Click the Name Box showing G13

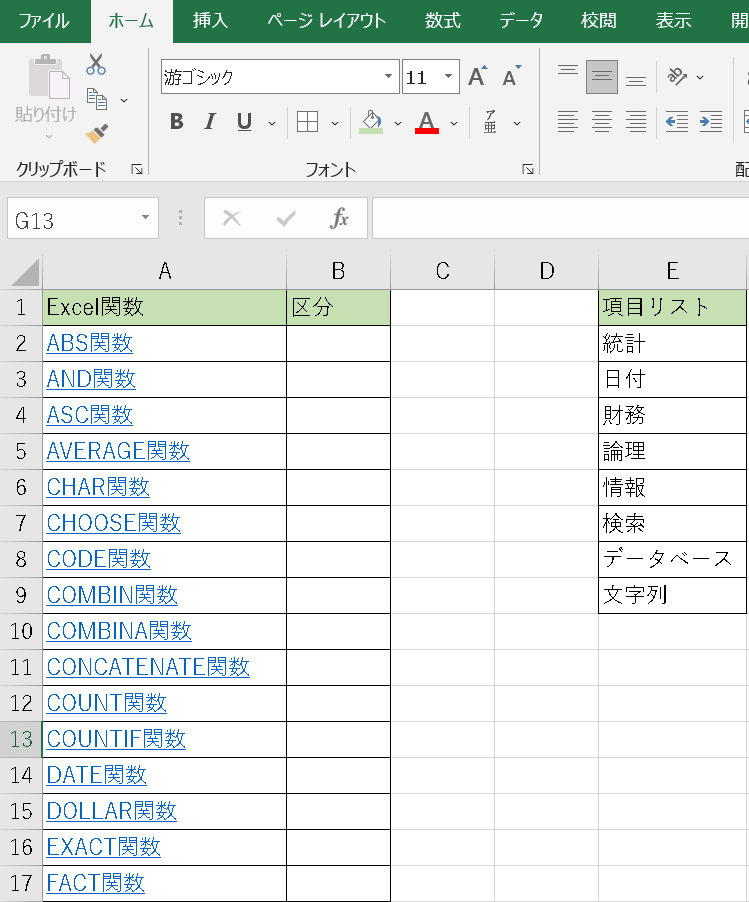click(74, 218)
